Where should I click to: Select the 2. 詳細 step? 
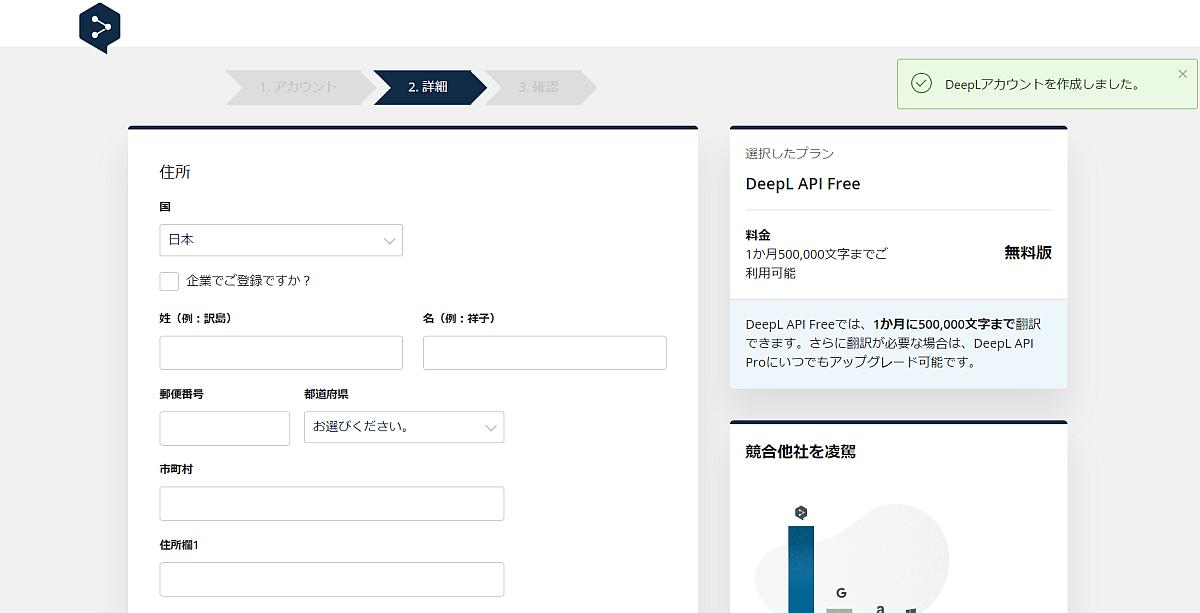[x=428, y=87]
